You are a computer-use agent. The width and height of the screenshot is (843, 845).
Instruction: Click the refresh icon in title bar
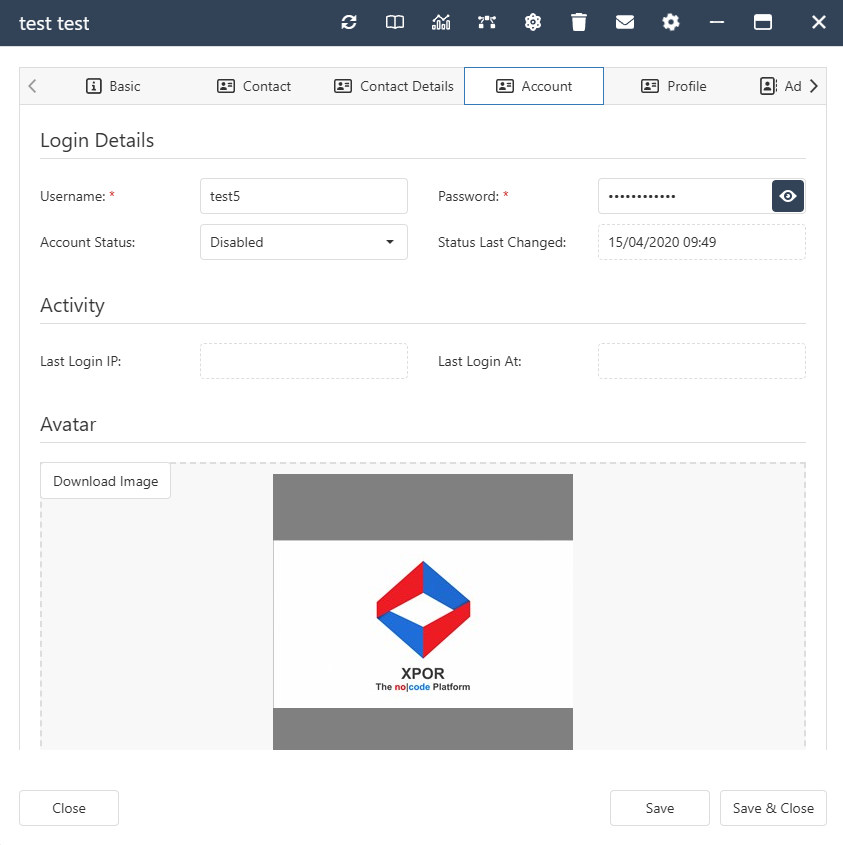click(349, 22)
